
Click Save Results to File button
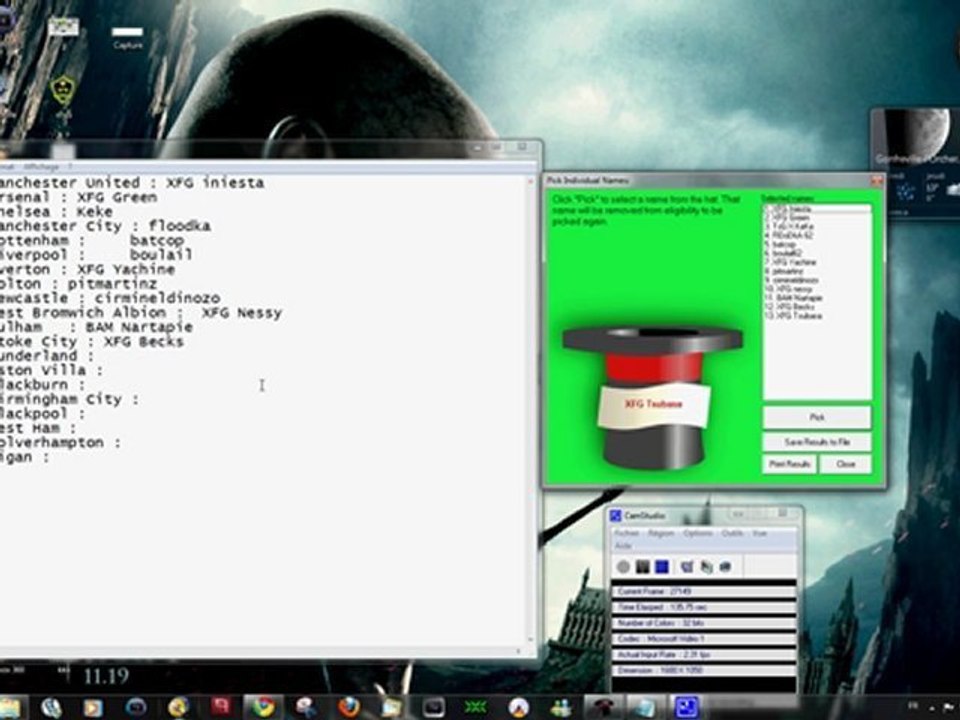[817, 442]
